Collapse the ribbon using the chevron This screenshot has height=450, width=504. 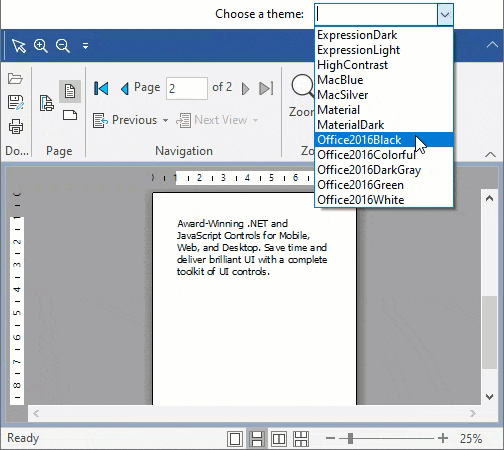pos(490,154)
